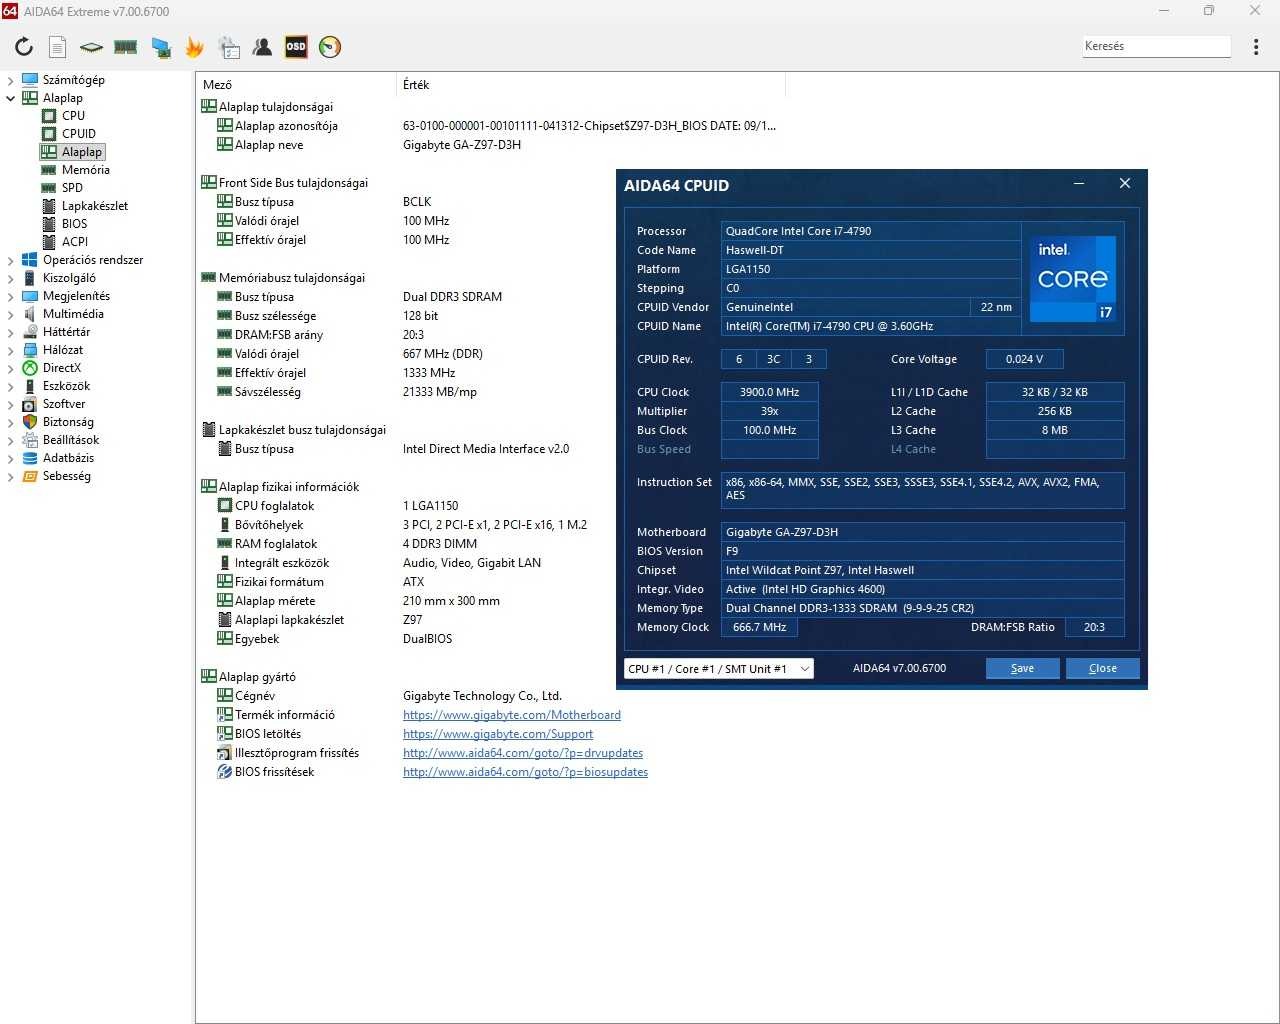Click the Érték column header

coord(591,85)
